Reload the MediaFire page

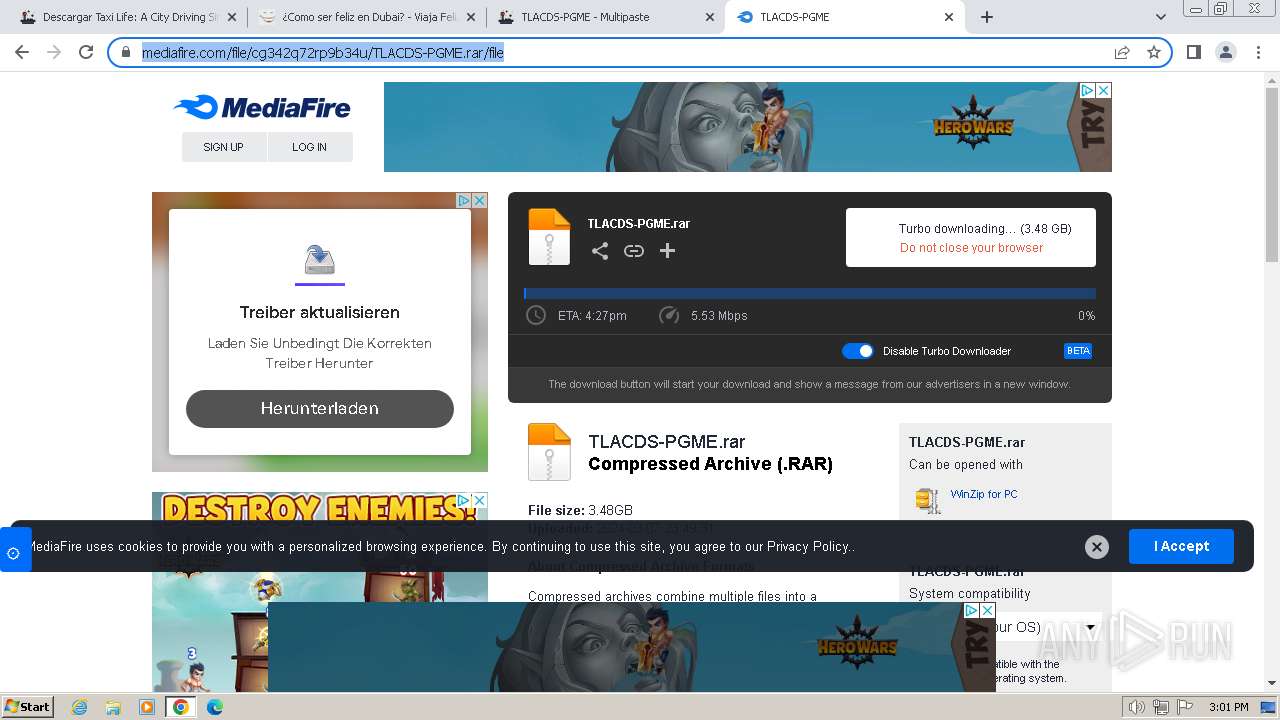[x=86, y=52]
